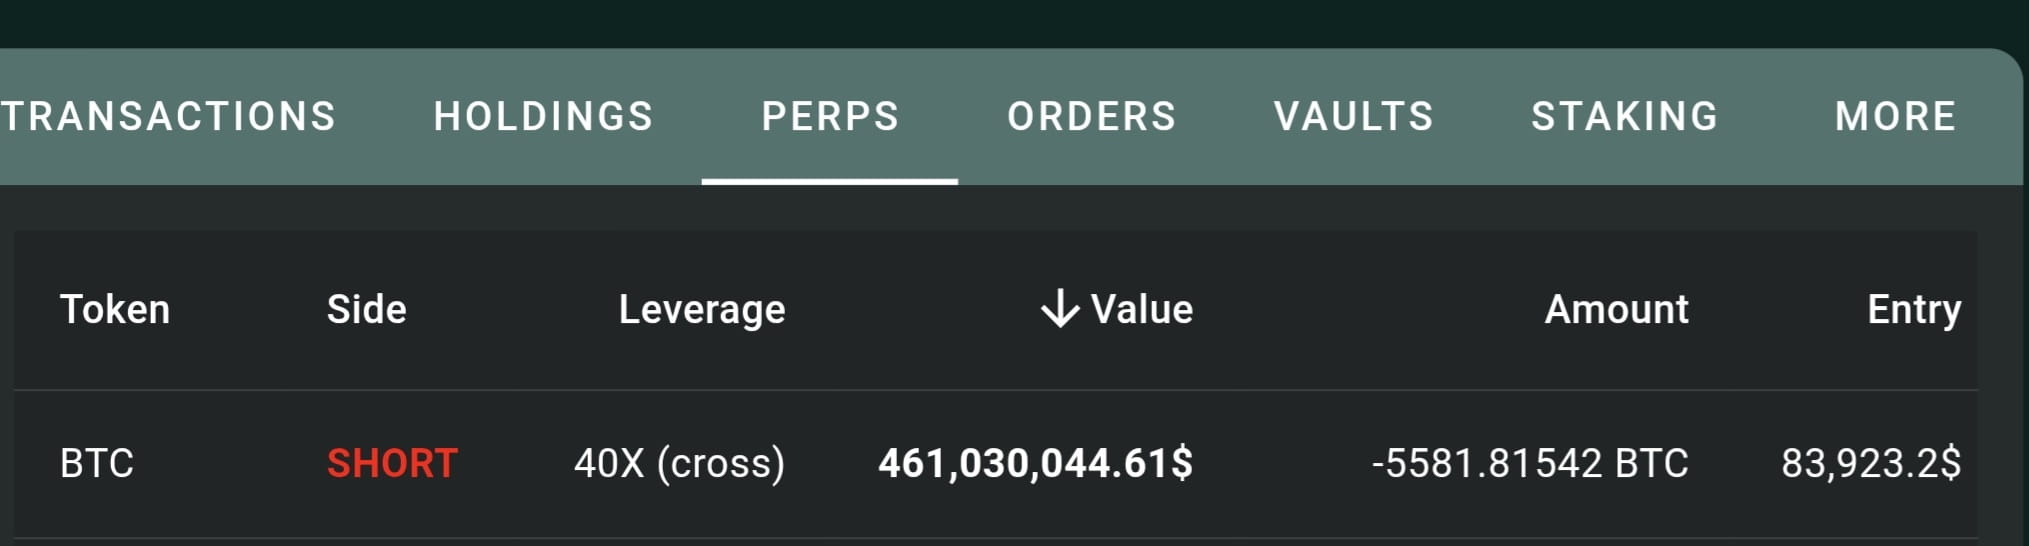Expand the More tab menu
The height and width of the screenshot is (546, 2029).
pyautogui.click(x=1896, y=117)
